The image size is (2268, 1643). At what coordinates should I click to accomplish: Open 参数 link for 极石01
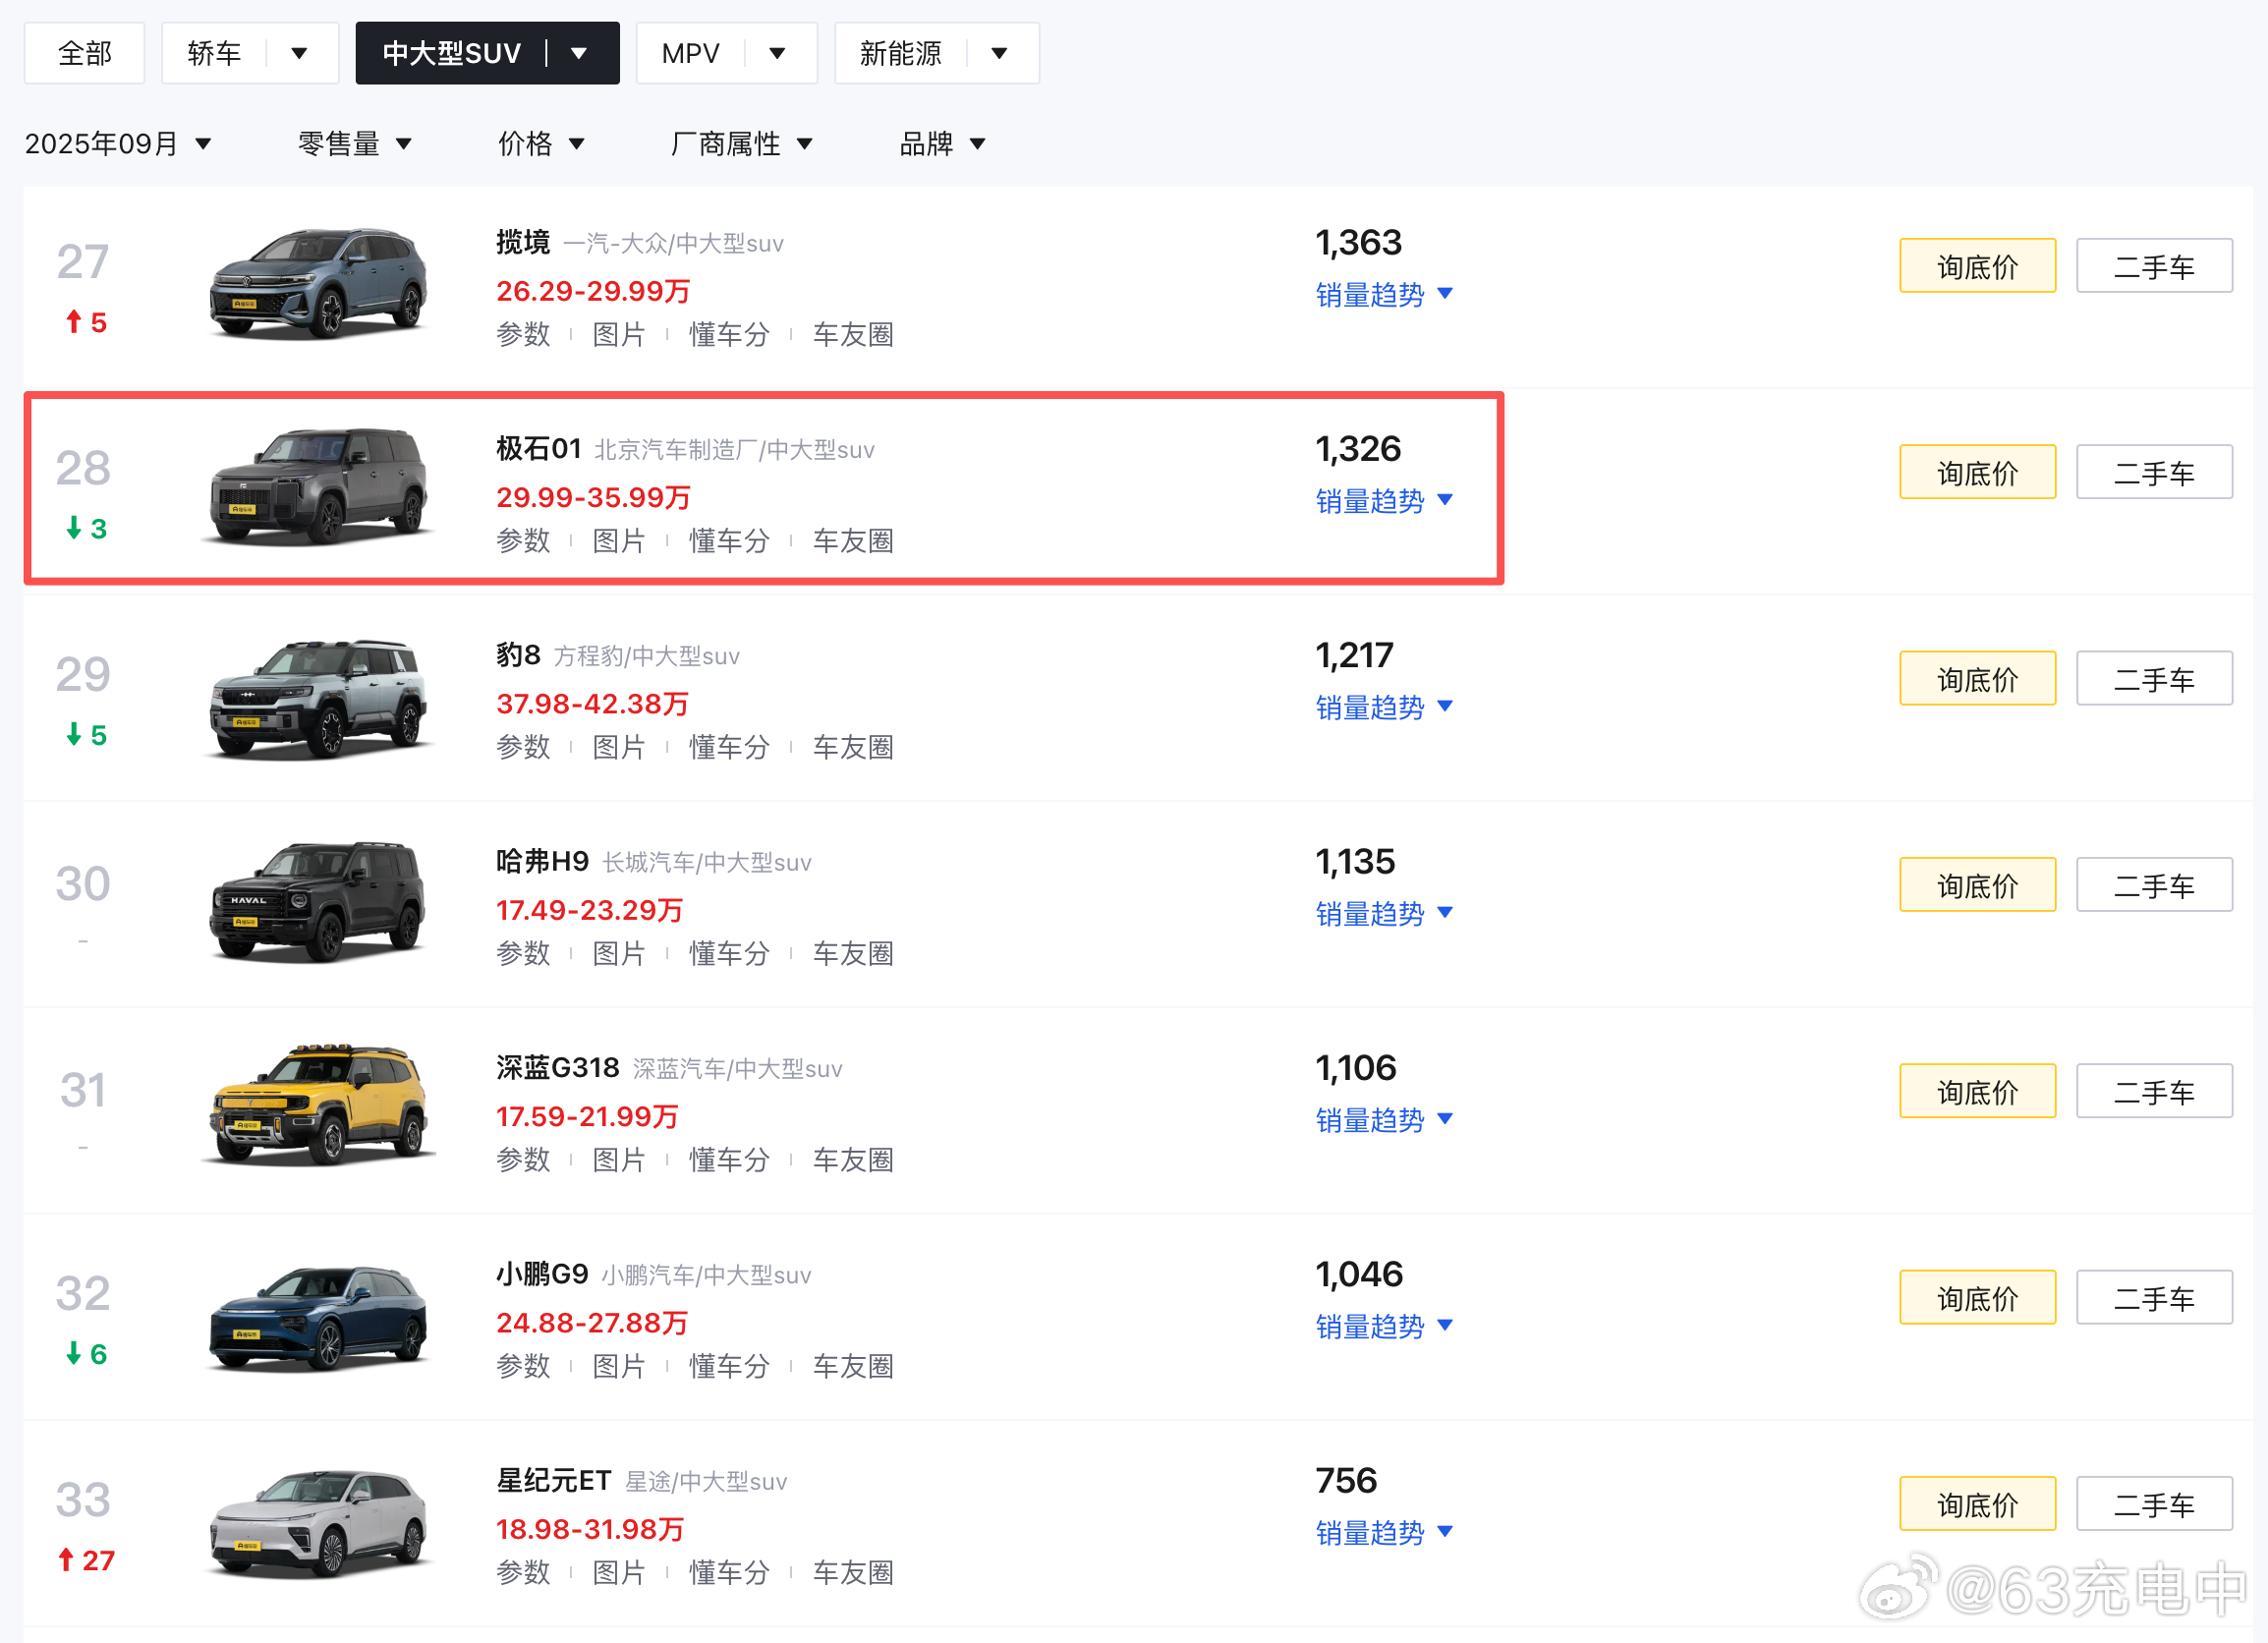(523, 541)
